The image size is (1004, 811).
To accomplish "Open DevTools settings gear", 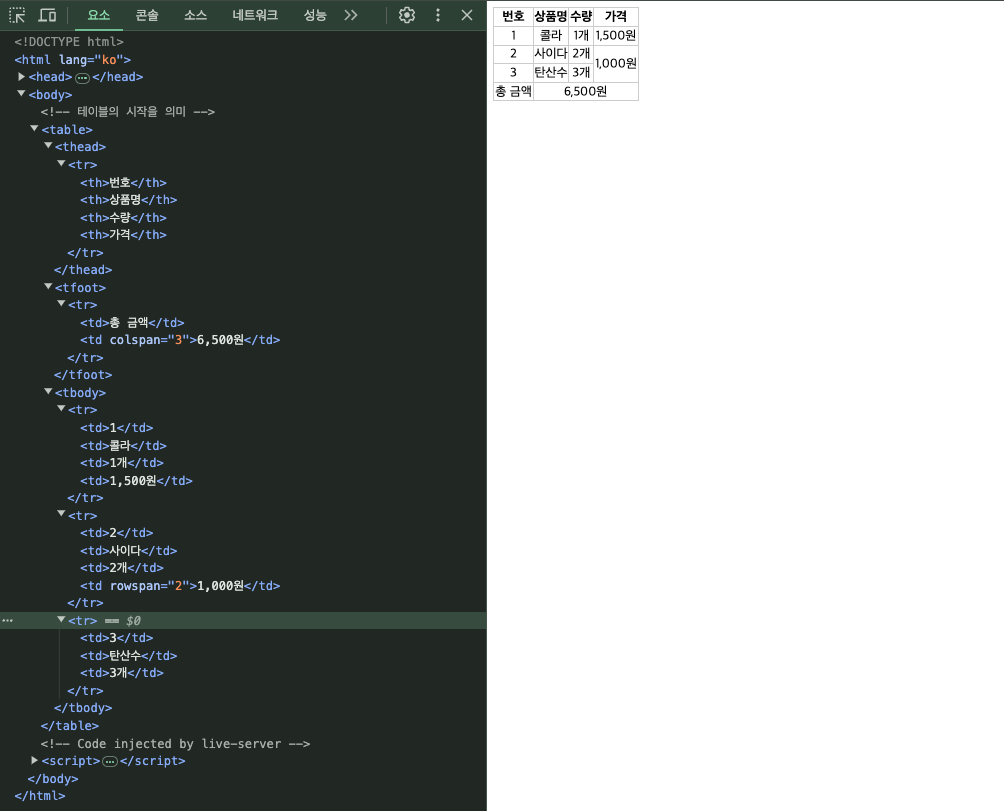I will coord(407,15).
